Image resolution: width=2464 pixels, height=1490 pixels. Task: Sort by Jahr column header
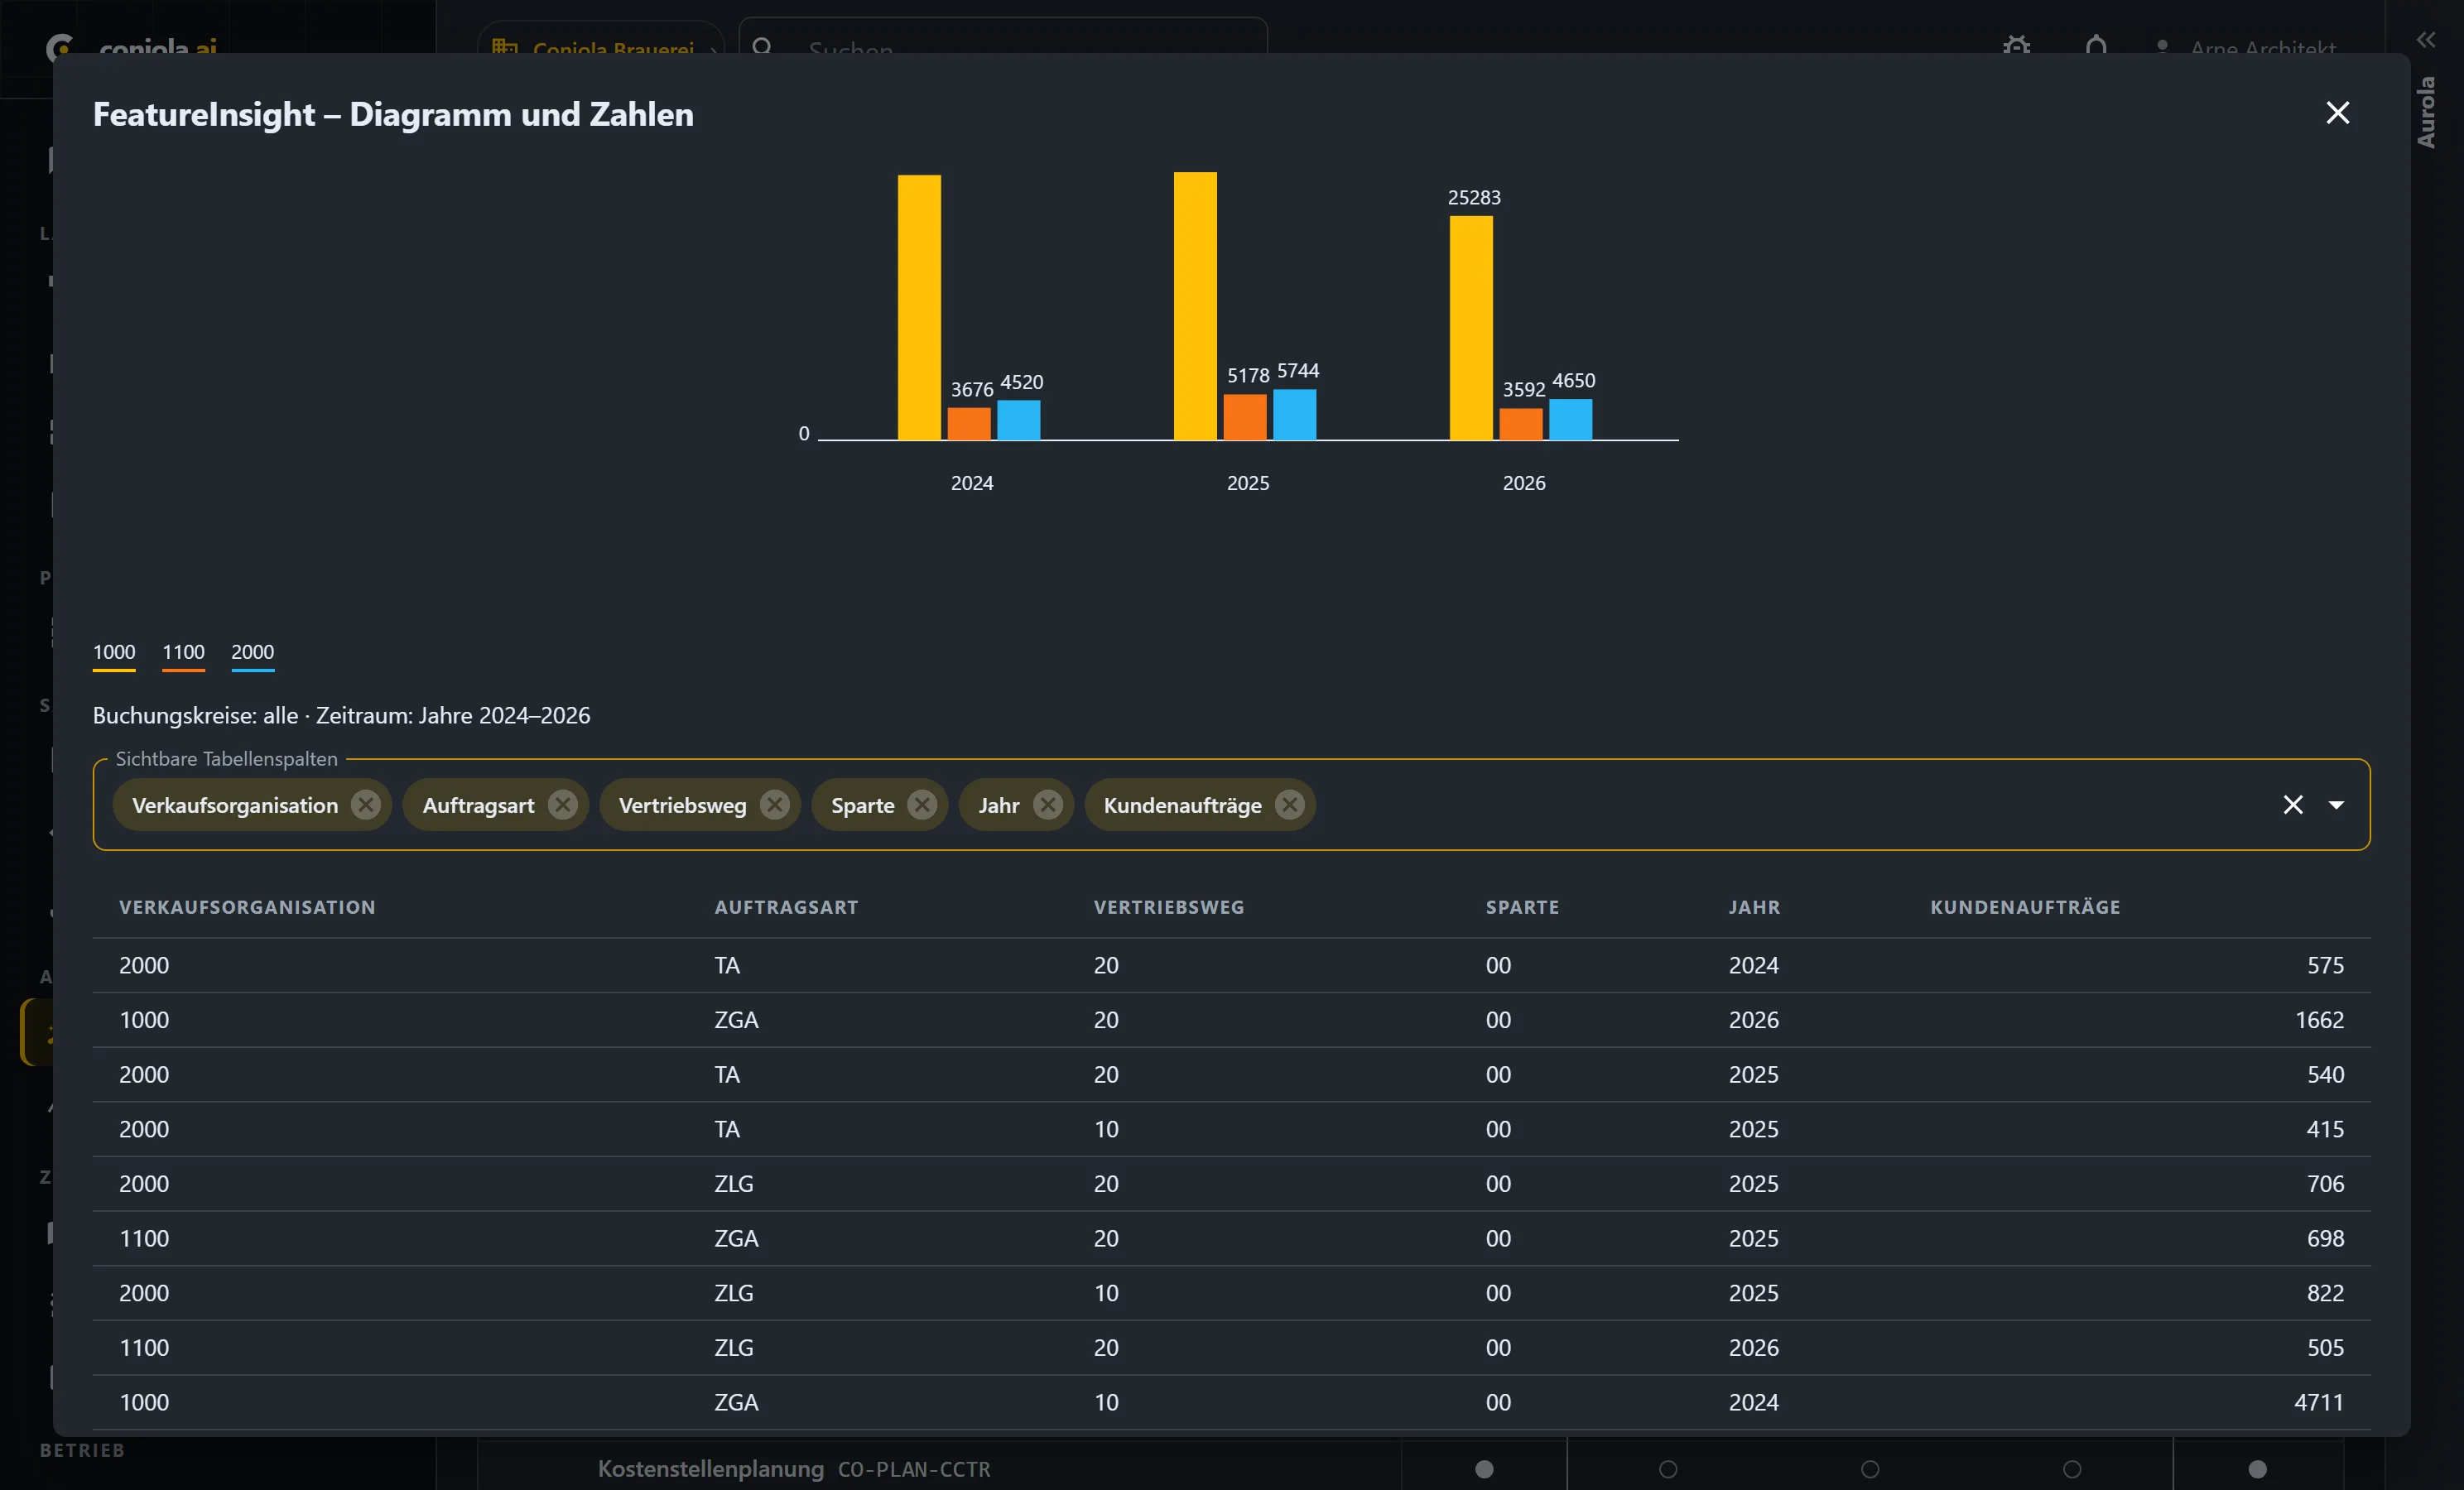tap(1754, 907)
